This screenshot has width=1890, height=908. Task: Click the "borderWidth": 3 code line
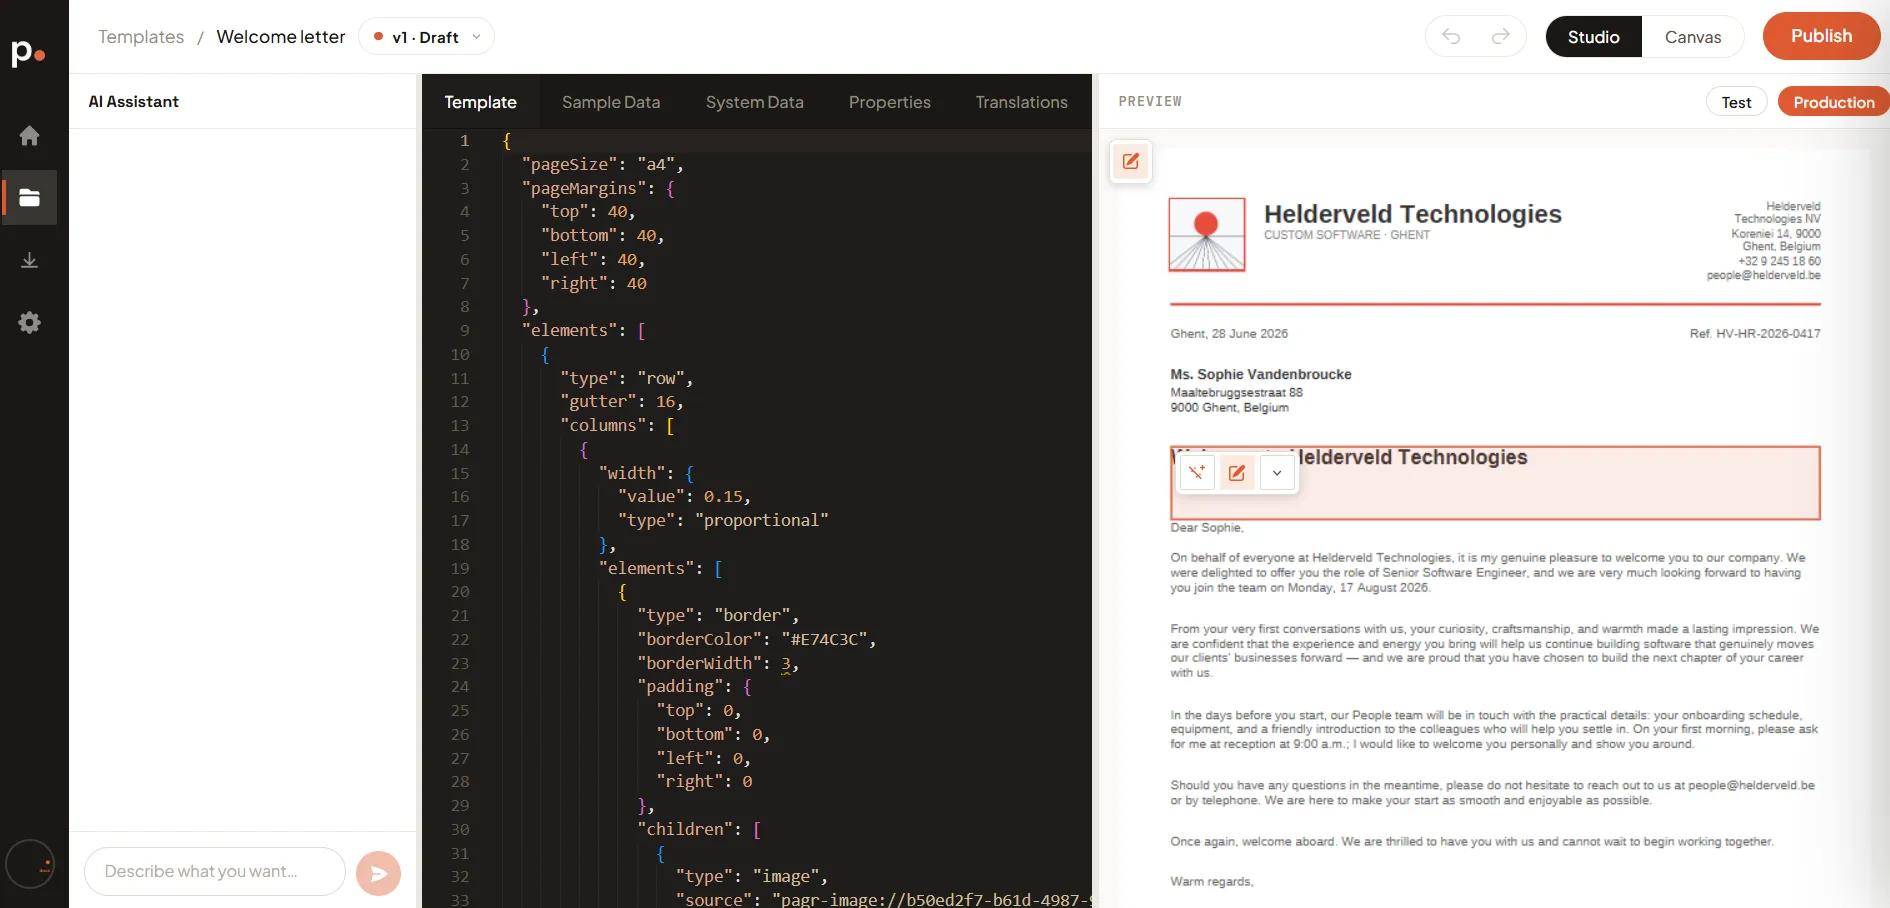coord(717,663)
